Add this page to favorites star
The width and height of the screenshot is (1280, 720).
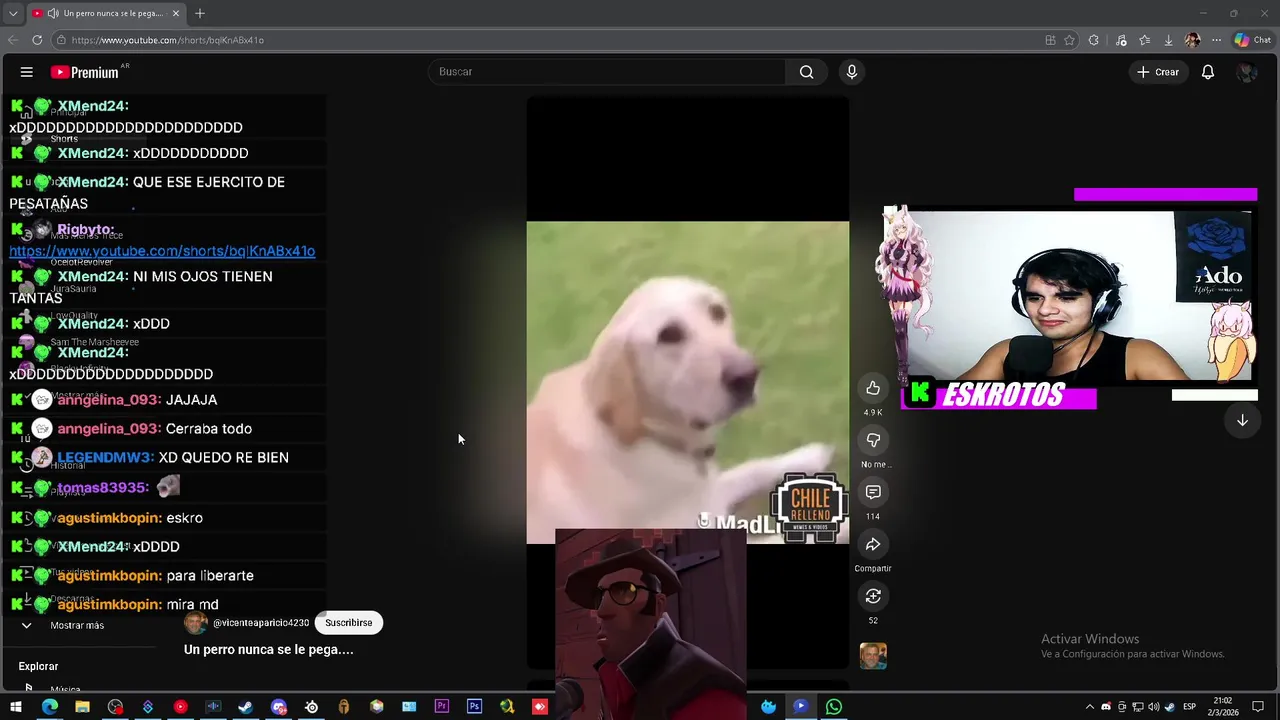[x=1069, y=40]
